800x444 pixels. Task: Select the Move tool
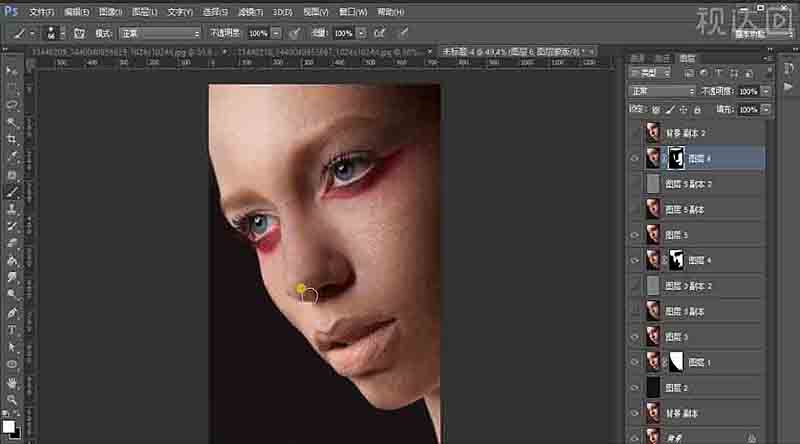coord(12,70)
